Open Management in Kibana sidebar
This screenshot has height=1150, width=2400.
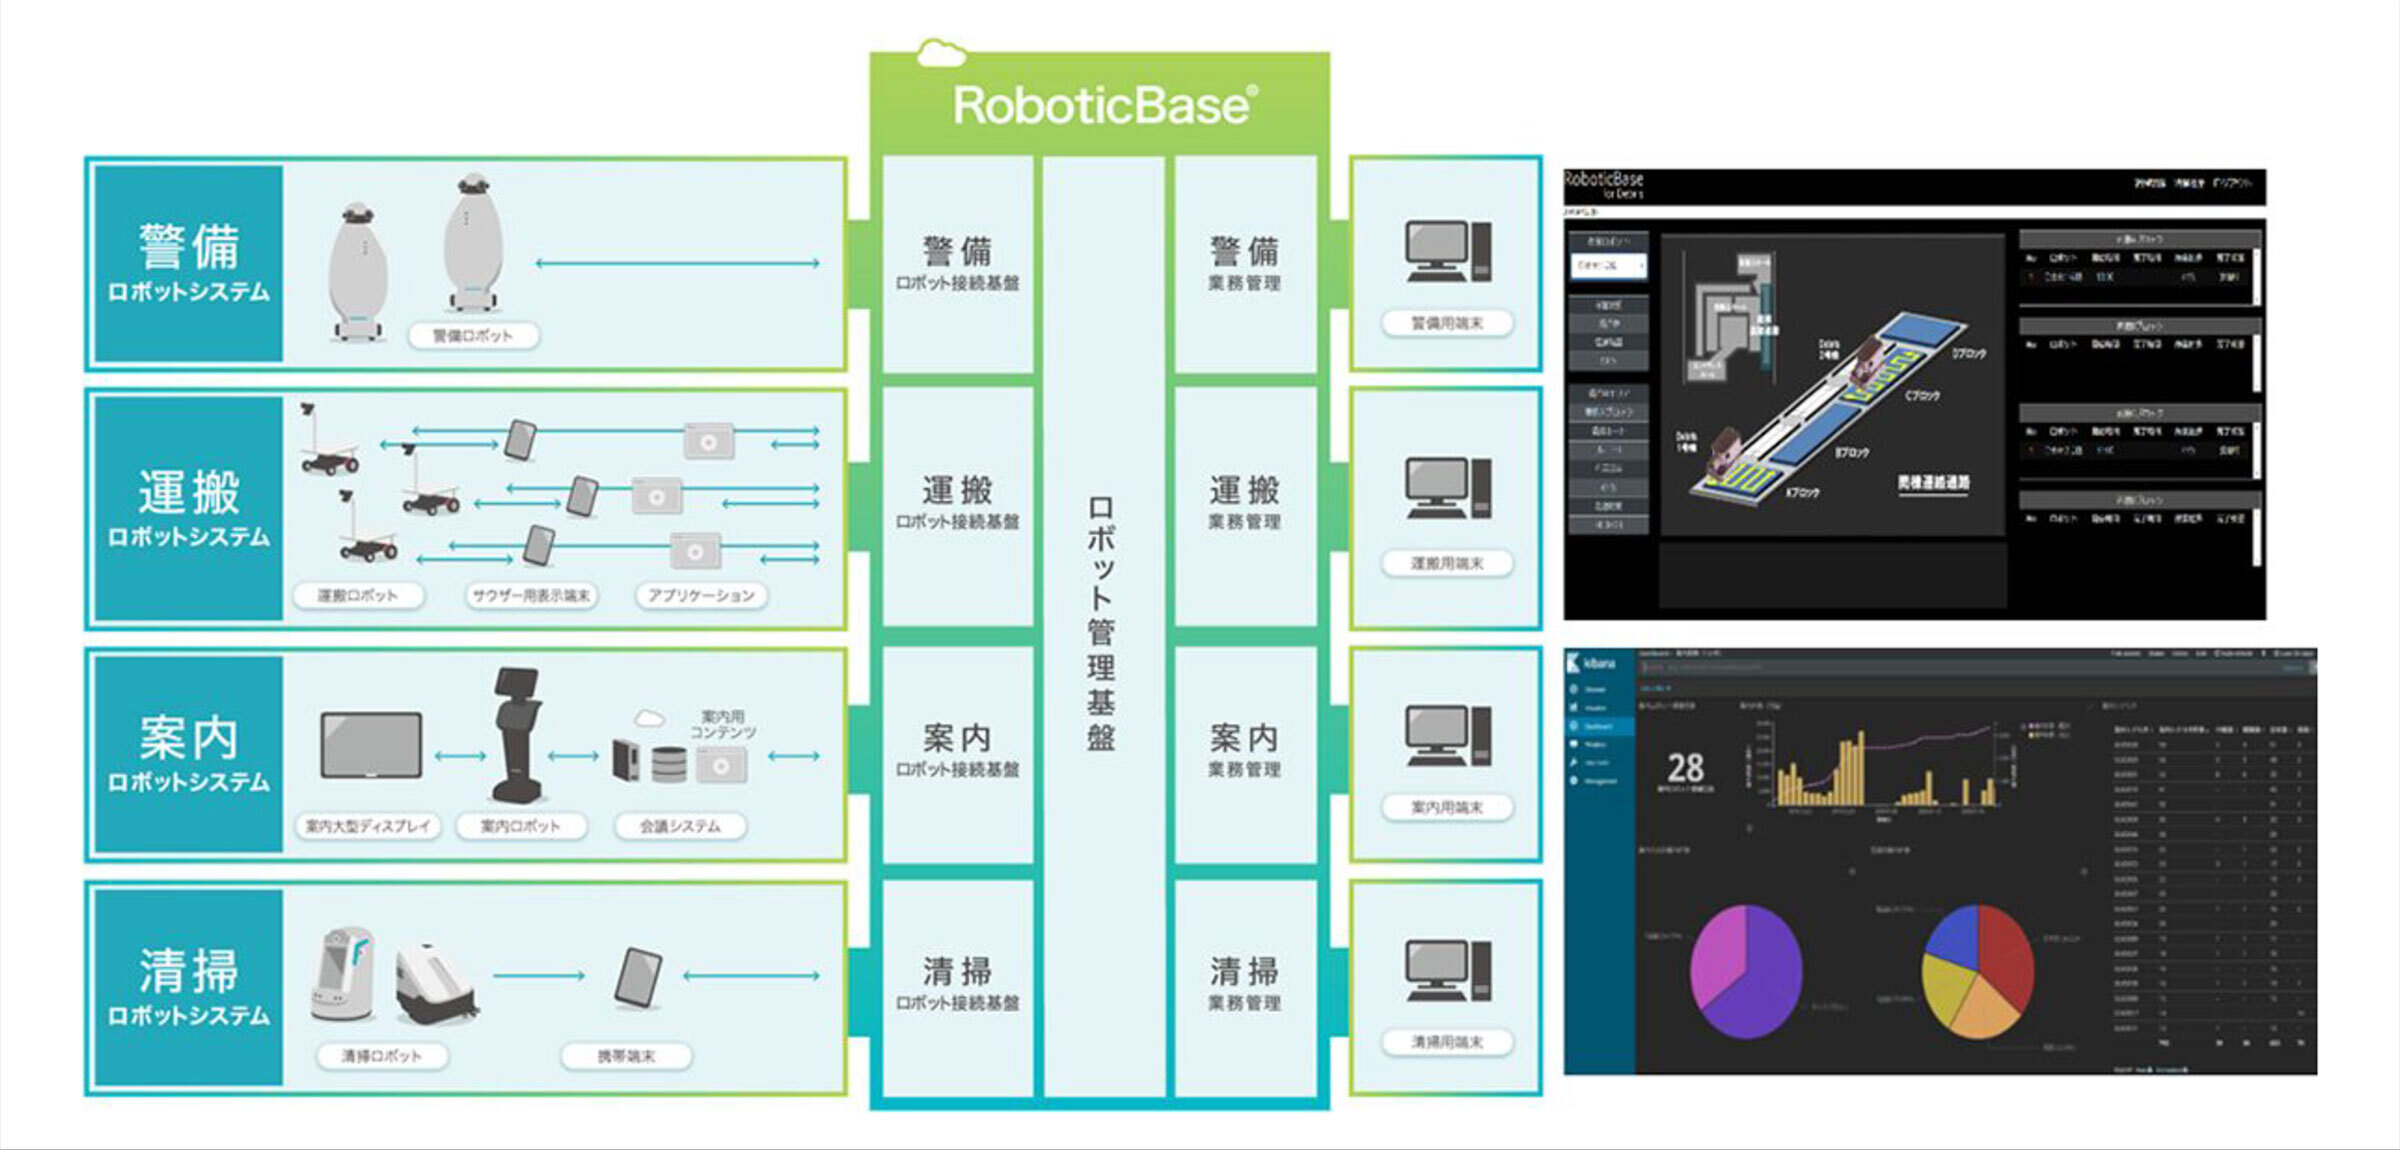pyautogui.click(x=1599, y=781)
